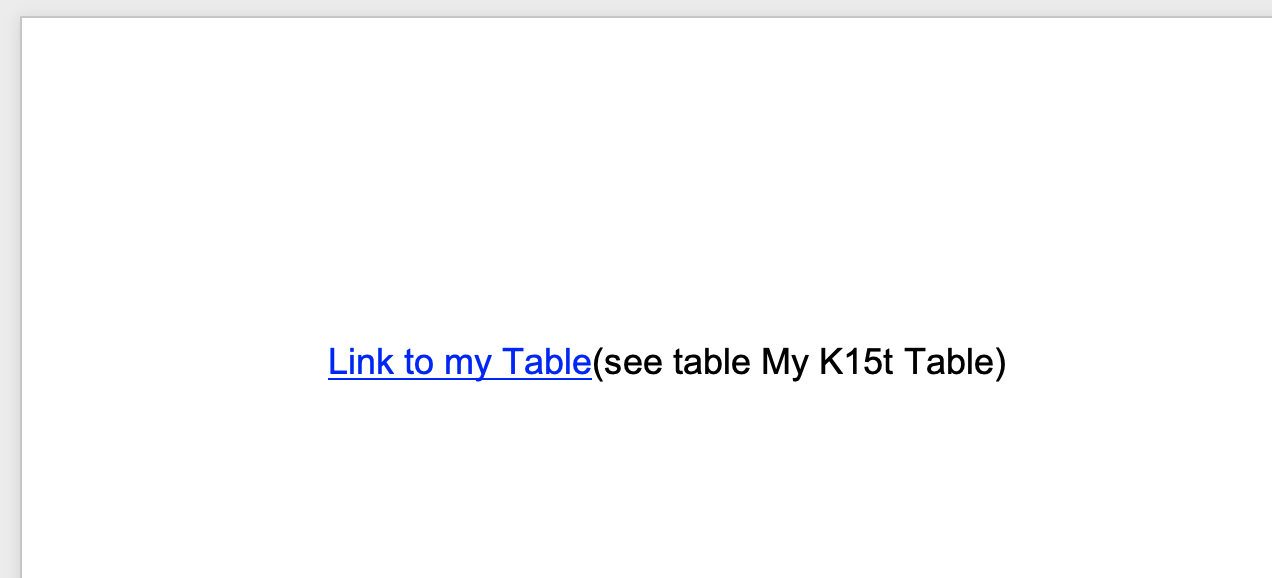Click the word "my" in the blue hyperlink
Image resolution: width=1272 pixels, height=578 pixels.
tap(467, 364)
